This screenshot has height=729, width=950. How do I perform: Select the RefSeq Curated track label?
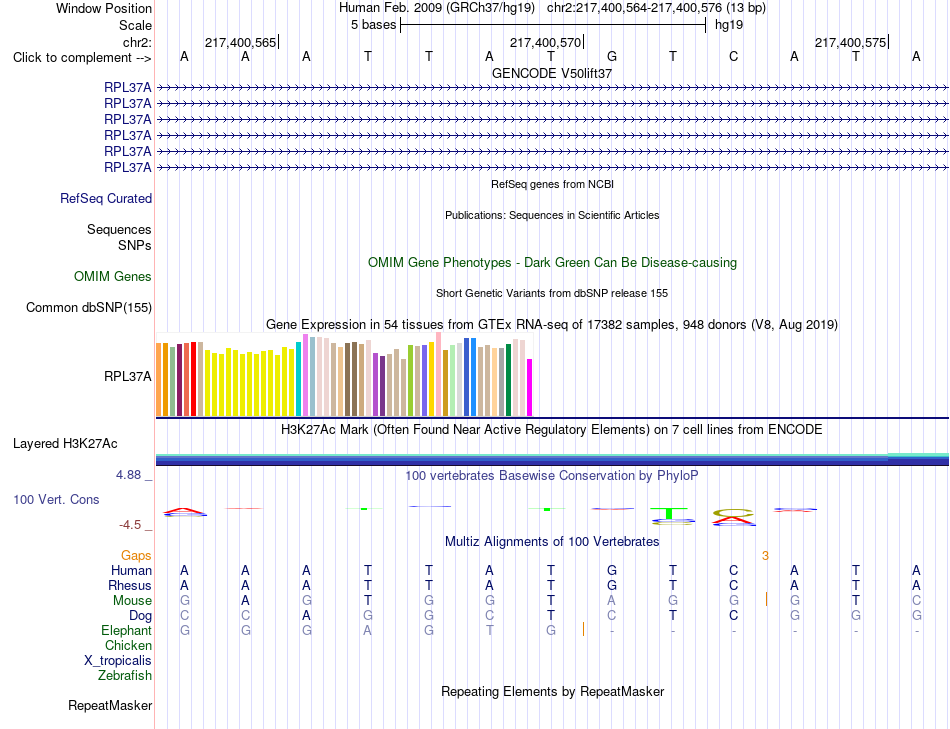click(106, 198)
